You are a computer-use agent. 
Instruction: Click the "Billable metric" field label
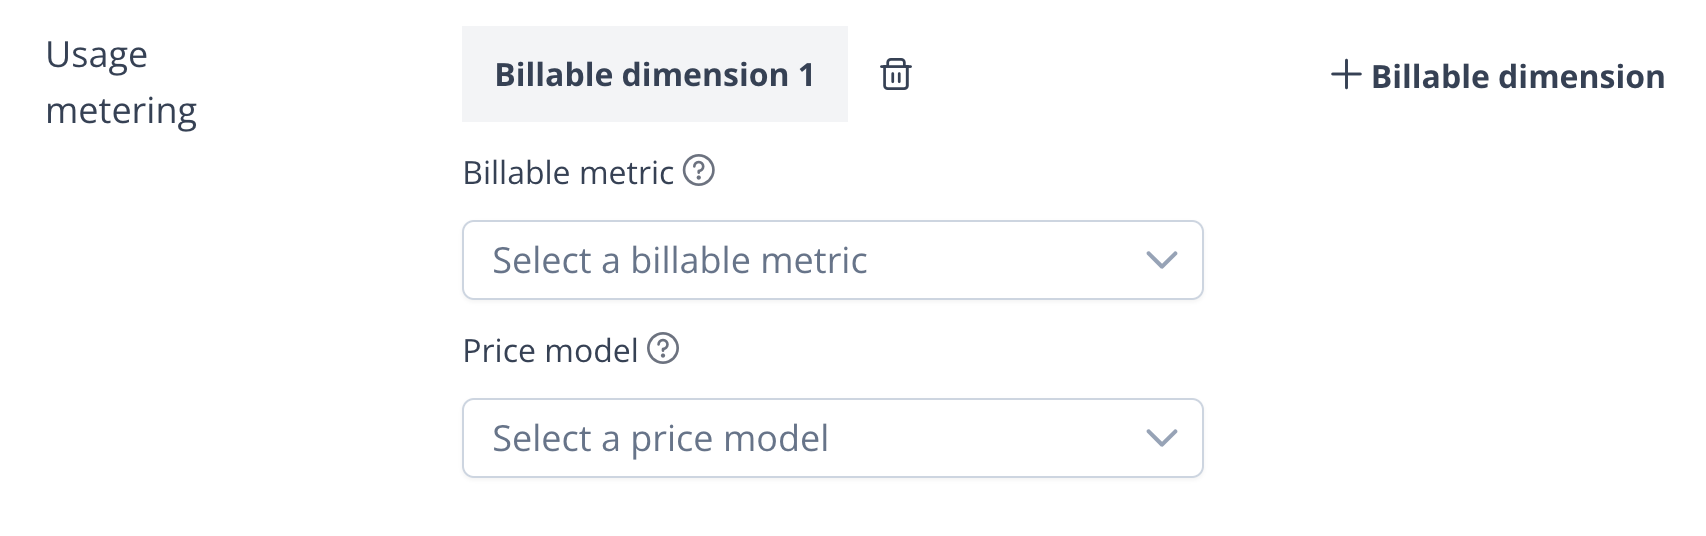[568, 173]
